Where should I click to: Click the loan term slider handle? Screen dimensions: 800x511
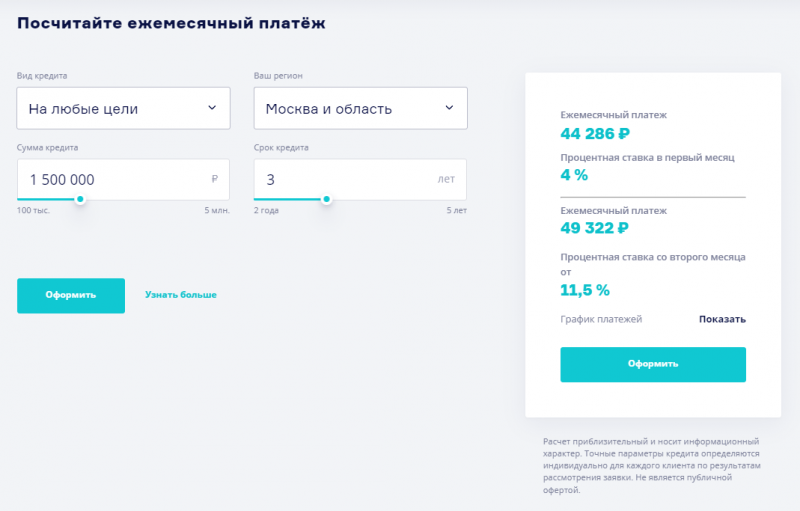pos(326,199)
